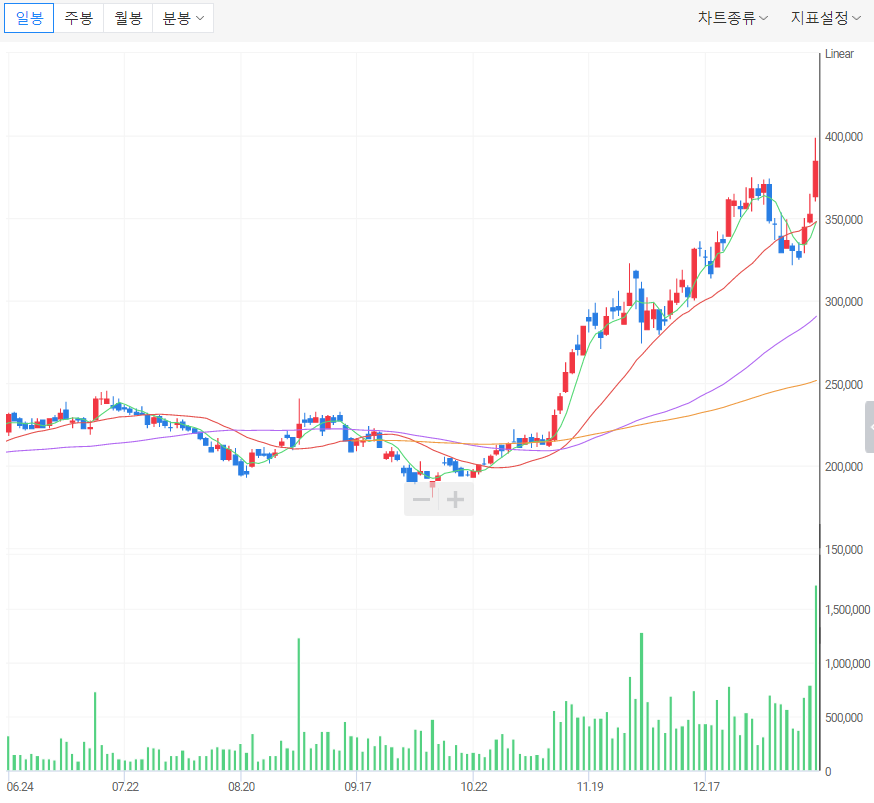Click the 08.20 date label
874x803 pixels.
point(241,787)
